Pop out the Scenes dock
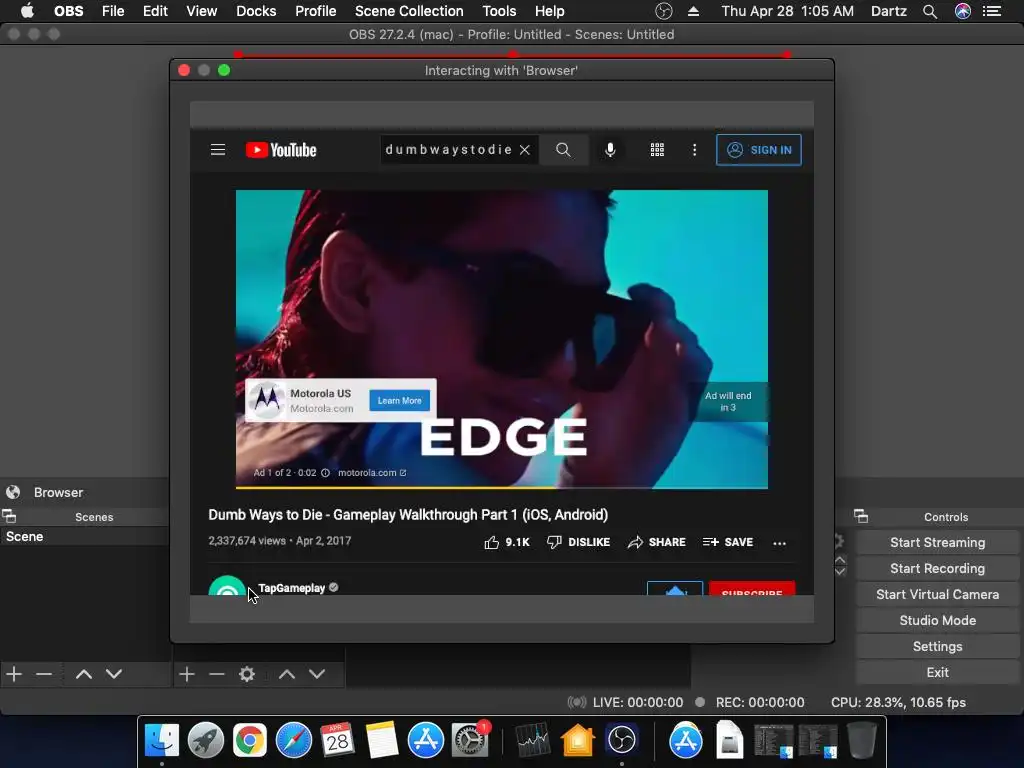The width and height of the screenshot is (1024, 768). (x=9, y=517)
